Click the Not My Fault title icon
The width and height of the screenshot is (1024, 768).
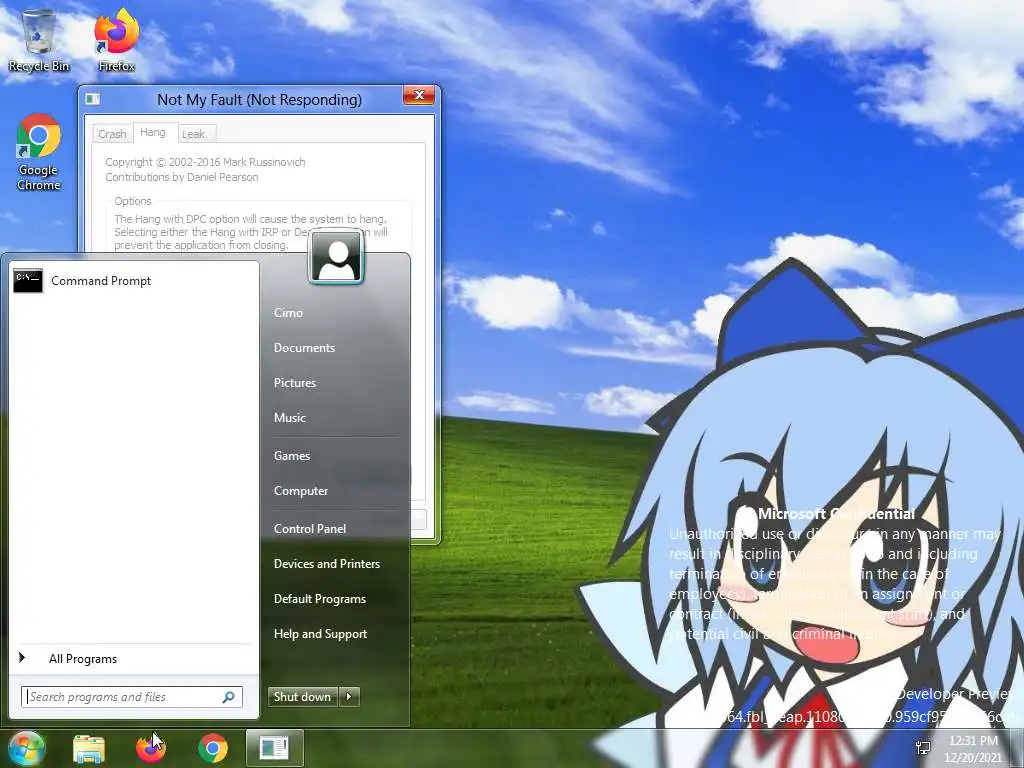(93, 99)
